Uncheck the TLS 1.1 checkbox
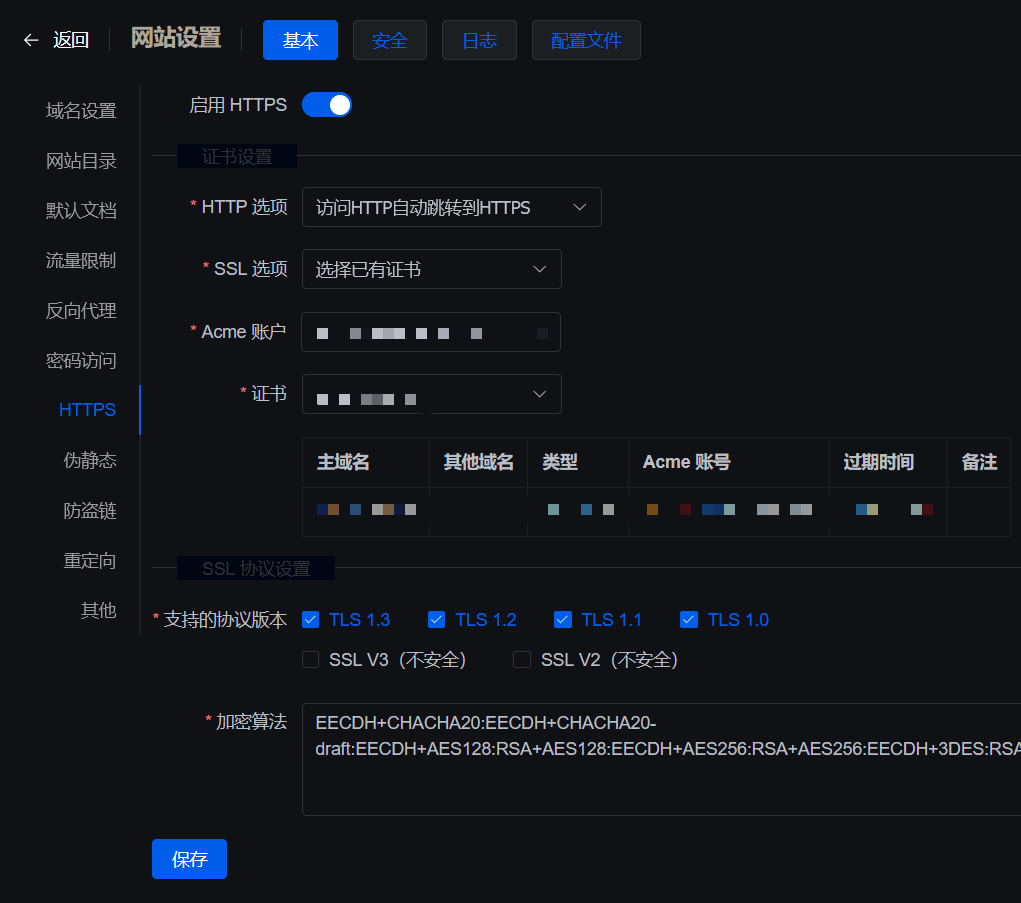 (563, 620)
